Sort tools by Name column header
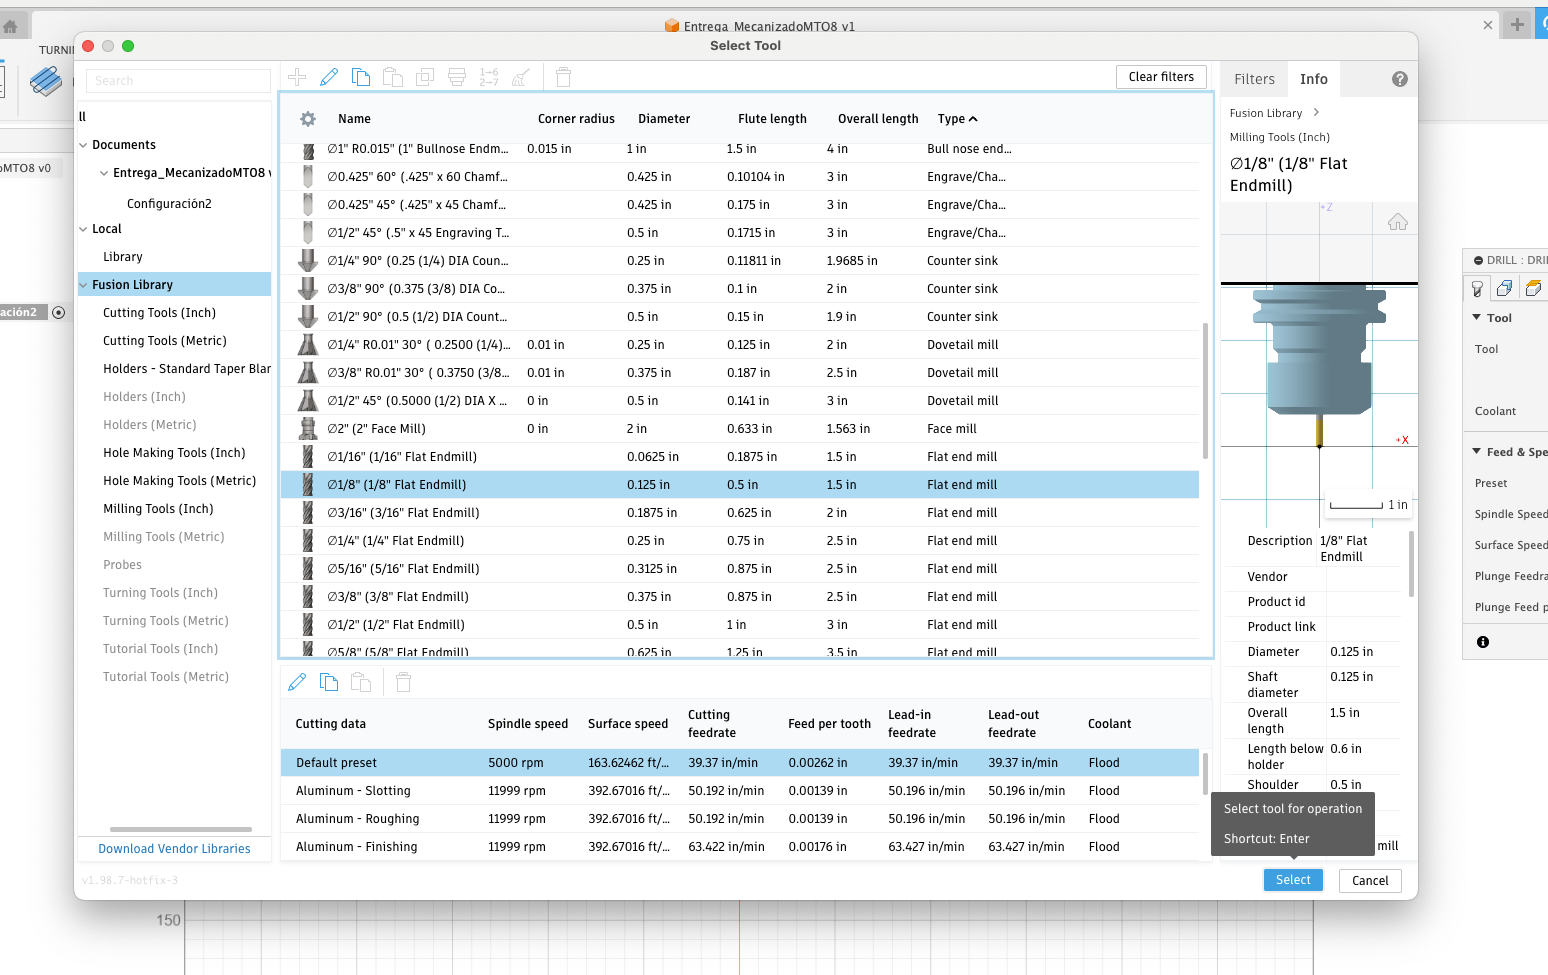The width and height of the screenshot is (1548, 975). (x=354, y=119)
